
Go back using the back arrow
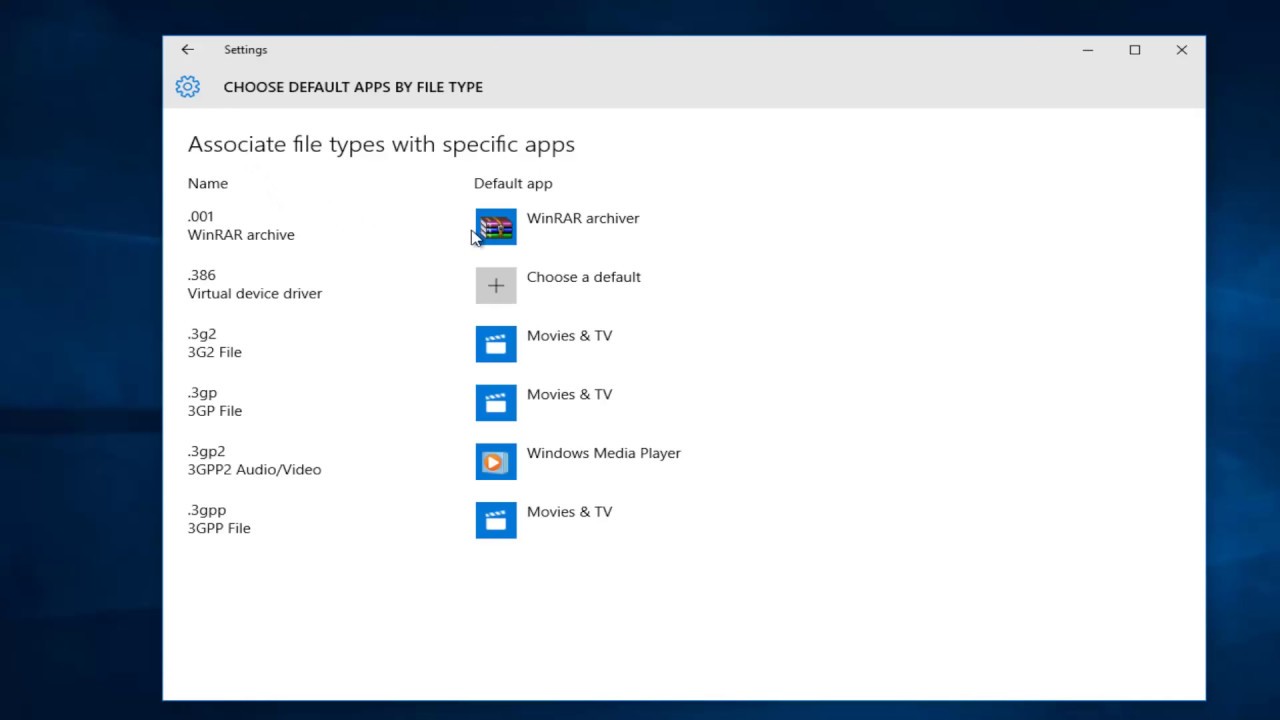point(187,49)
